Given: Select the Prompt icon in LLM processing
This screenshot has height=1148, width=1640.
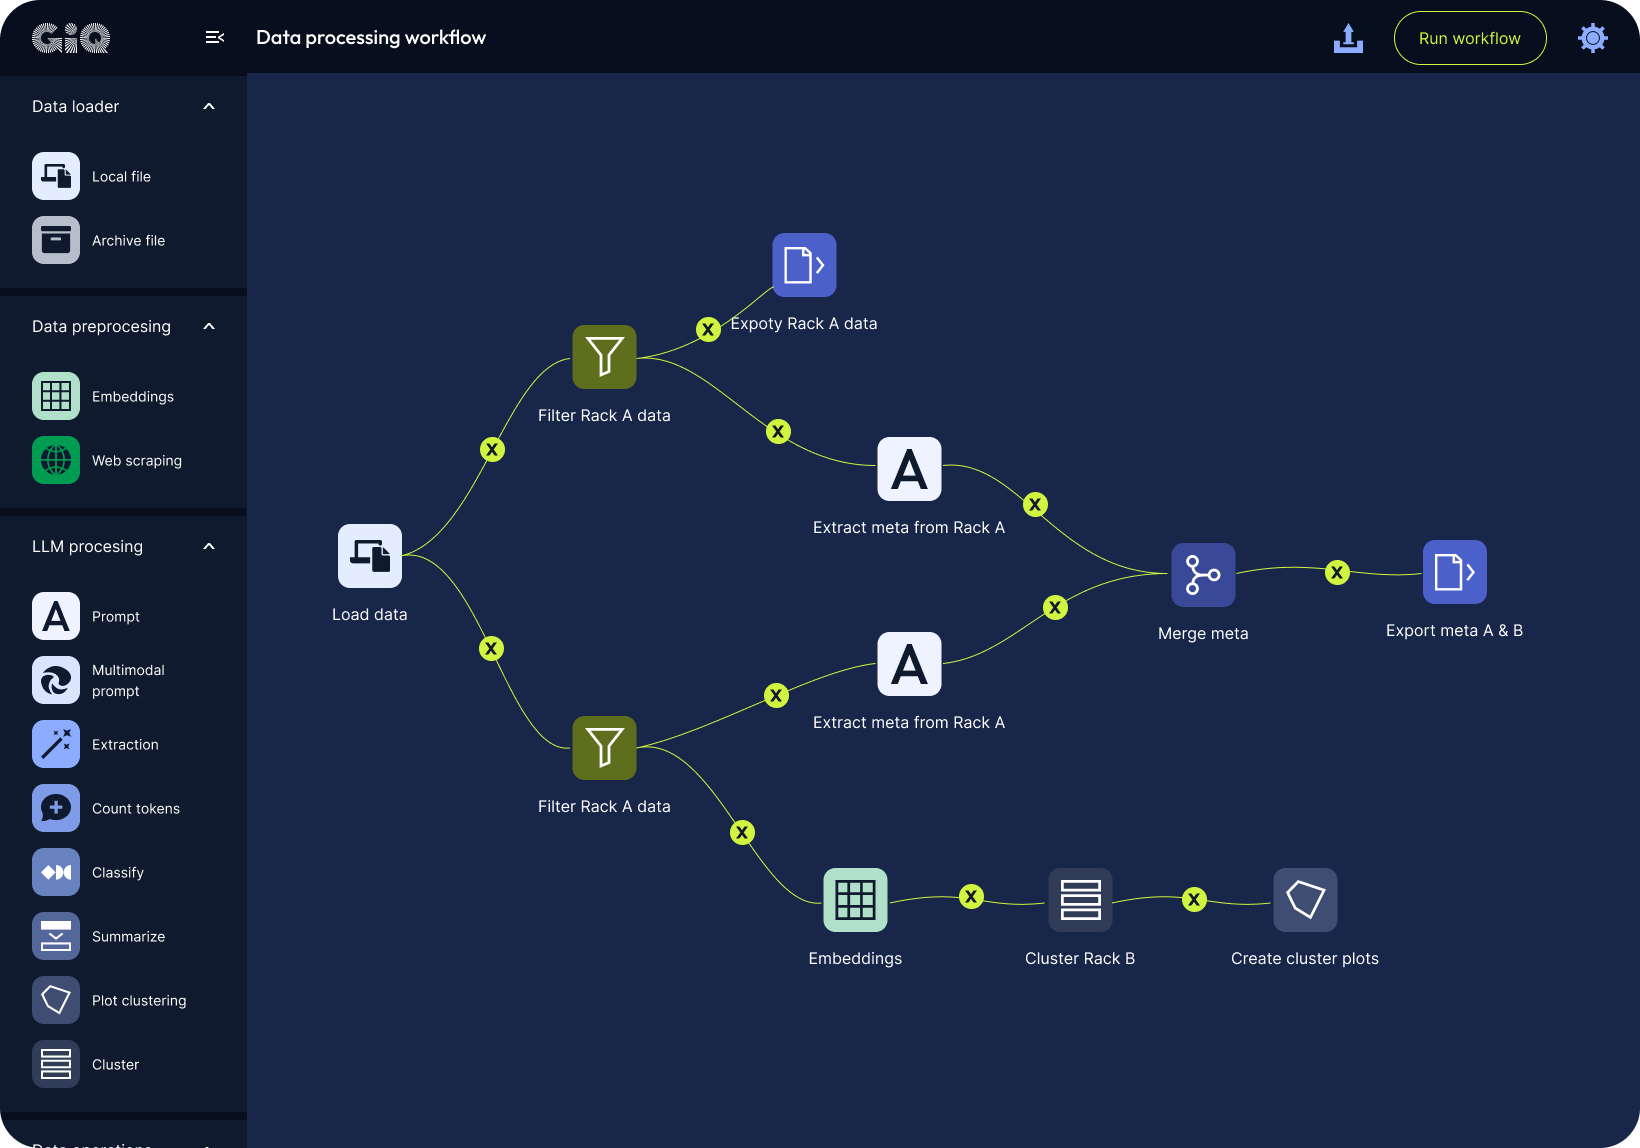Looking at the screenshot, I should tap(56, 616).
